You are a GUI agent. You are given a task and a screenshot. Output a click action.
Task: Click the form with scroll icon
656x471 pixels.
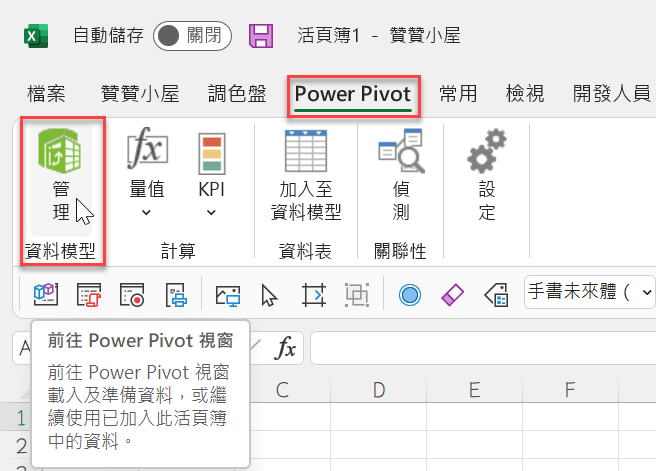point(89,295)
